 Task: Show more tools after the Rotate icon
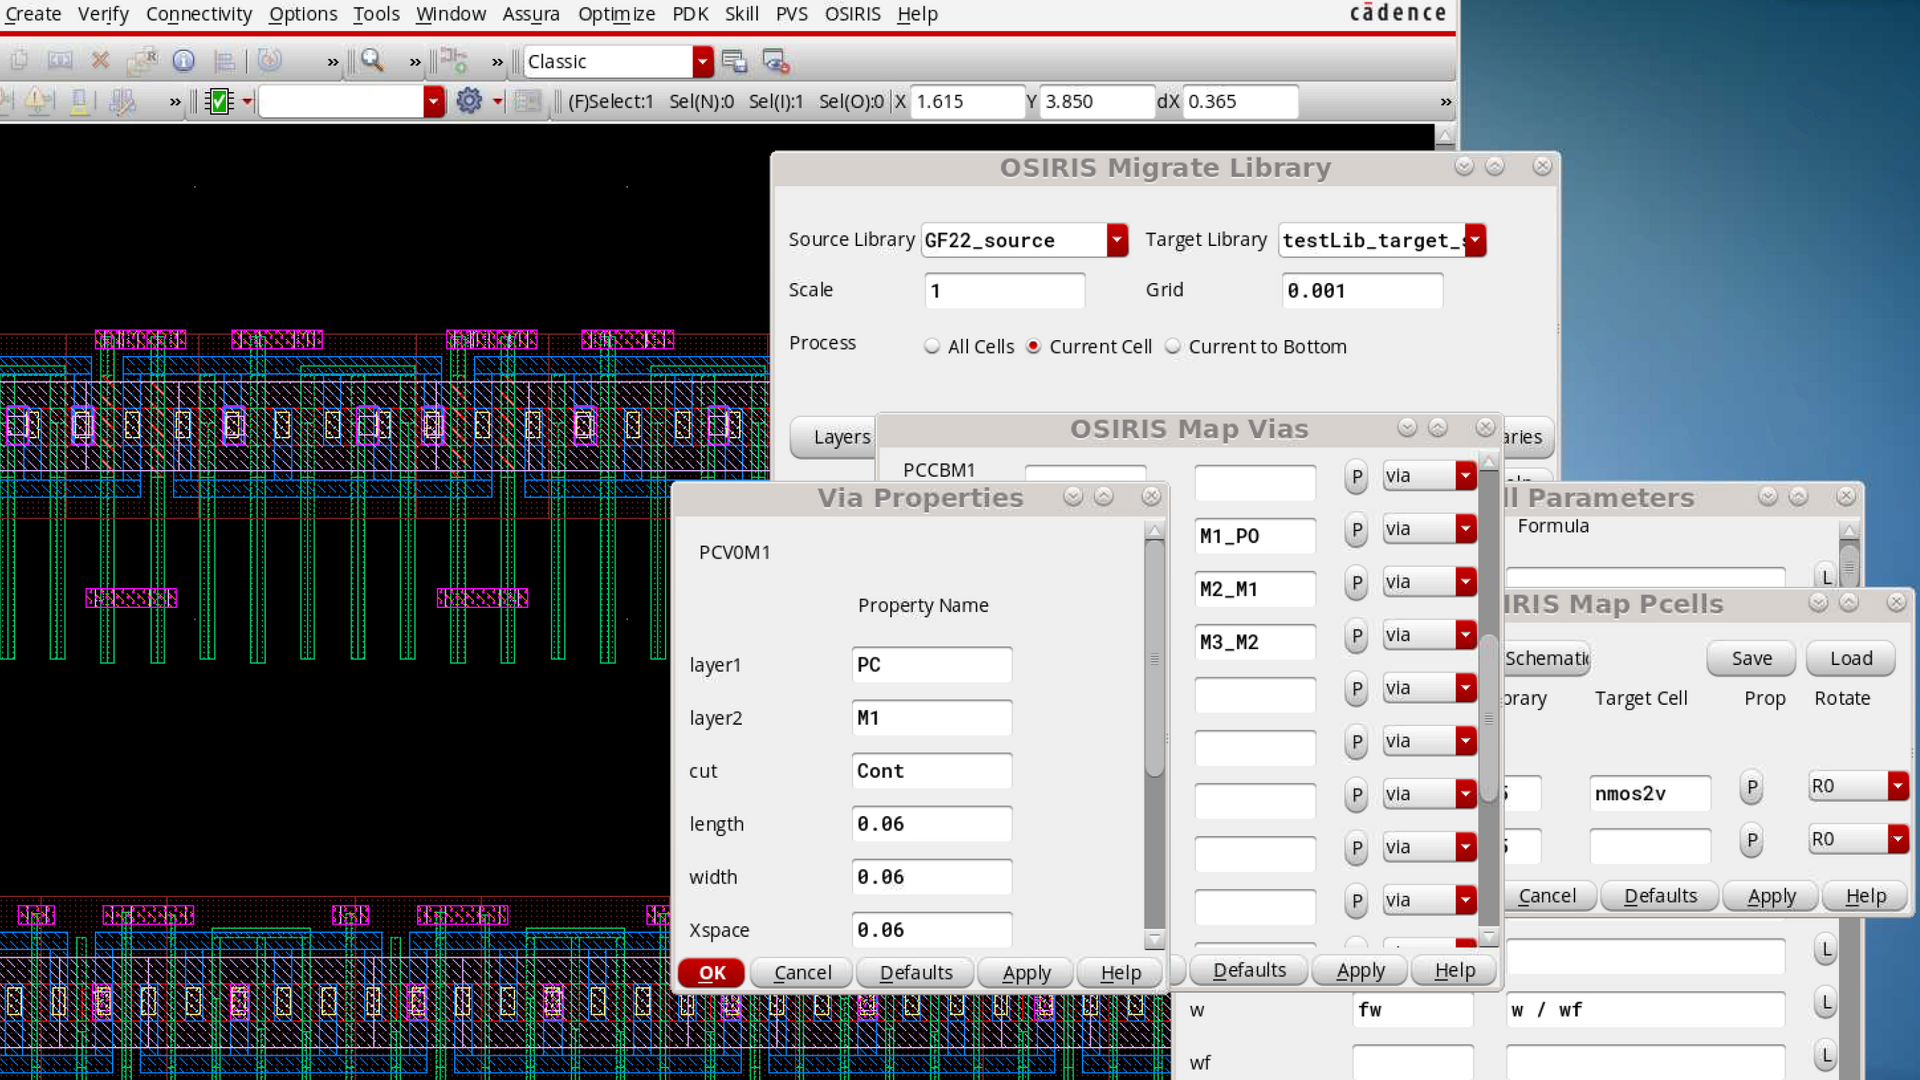pyautogui.click(x=333, y=62)
